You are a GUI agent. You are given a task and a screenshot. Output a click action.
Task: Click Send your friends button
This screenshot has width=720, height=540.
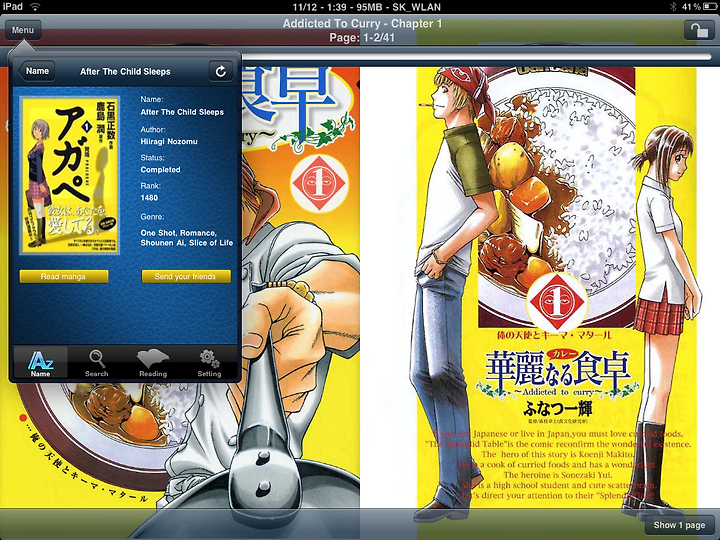[186, 276]
